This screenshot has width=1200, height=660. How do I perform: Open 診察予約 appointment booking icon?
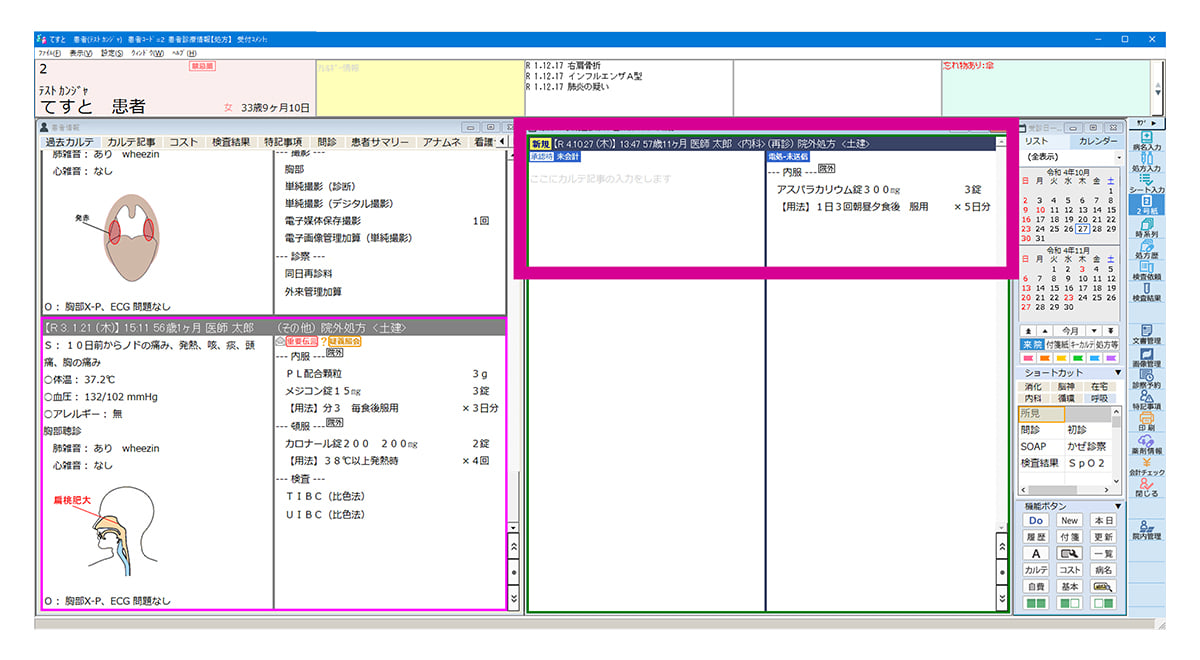(x=1146, y=377)
